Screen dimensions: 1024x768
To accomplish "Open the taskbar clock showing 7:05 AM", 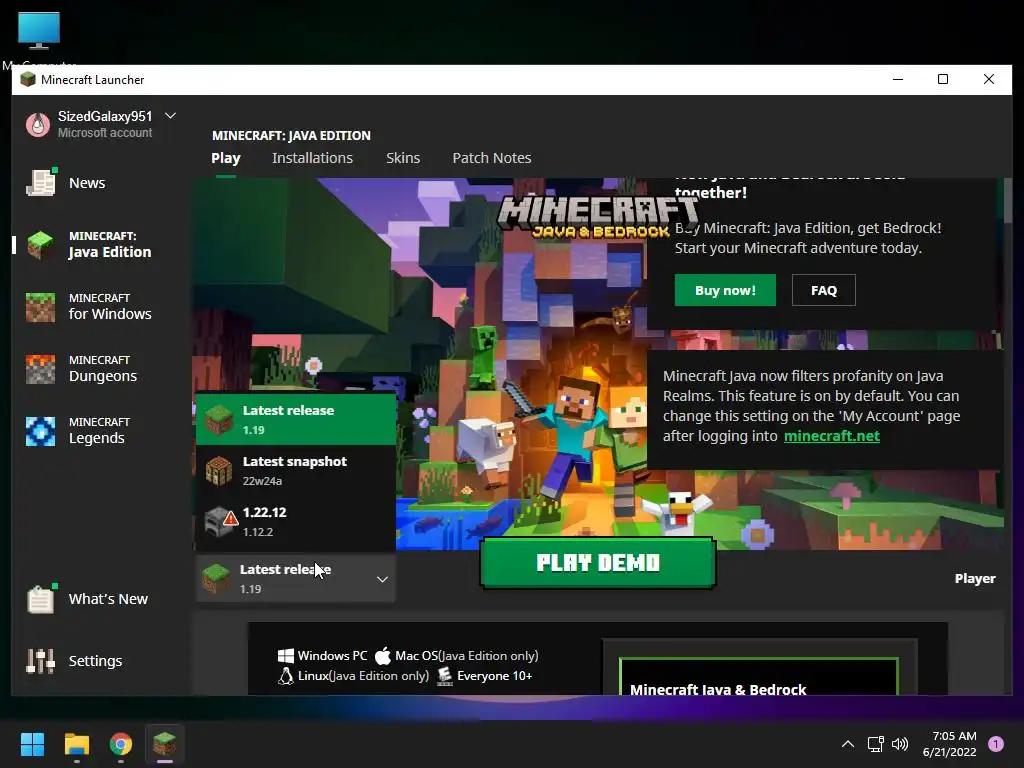I will point(950,744).
